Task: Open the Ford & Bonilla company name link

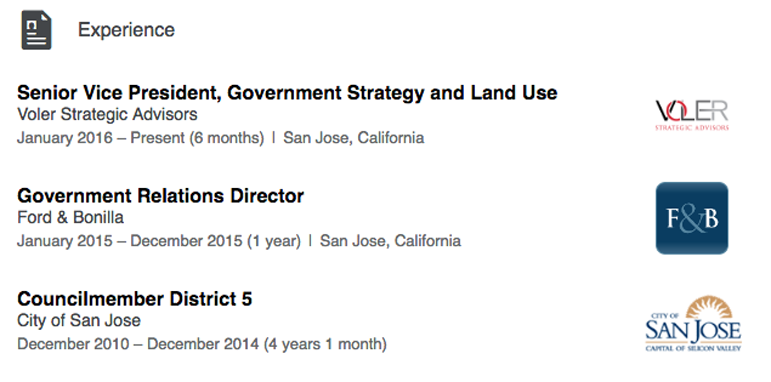Action: (70, 217)
